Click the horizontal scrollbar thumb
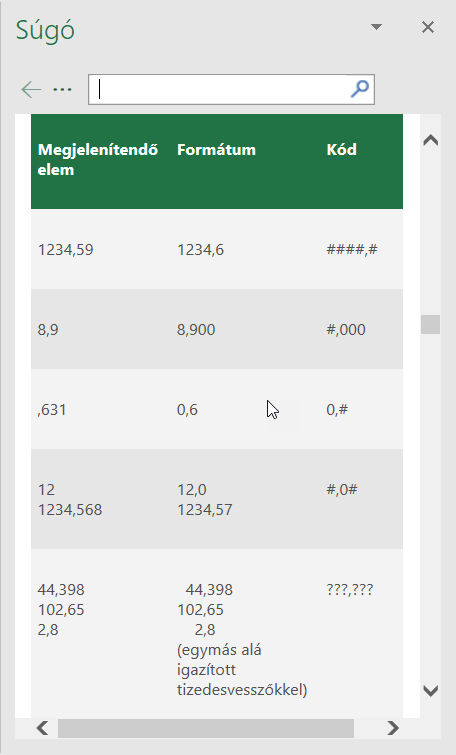The height and width of the screenshot is (755, 456). click(206, 728)
